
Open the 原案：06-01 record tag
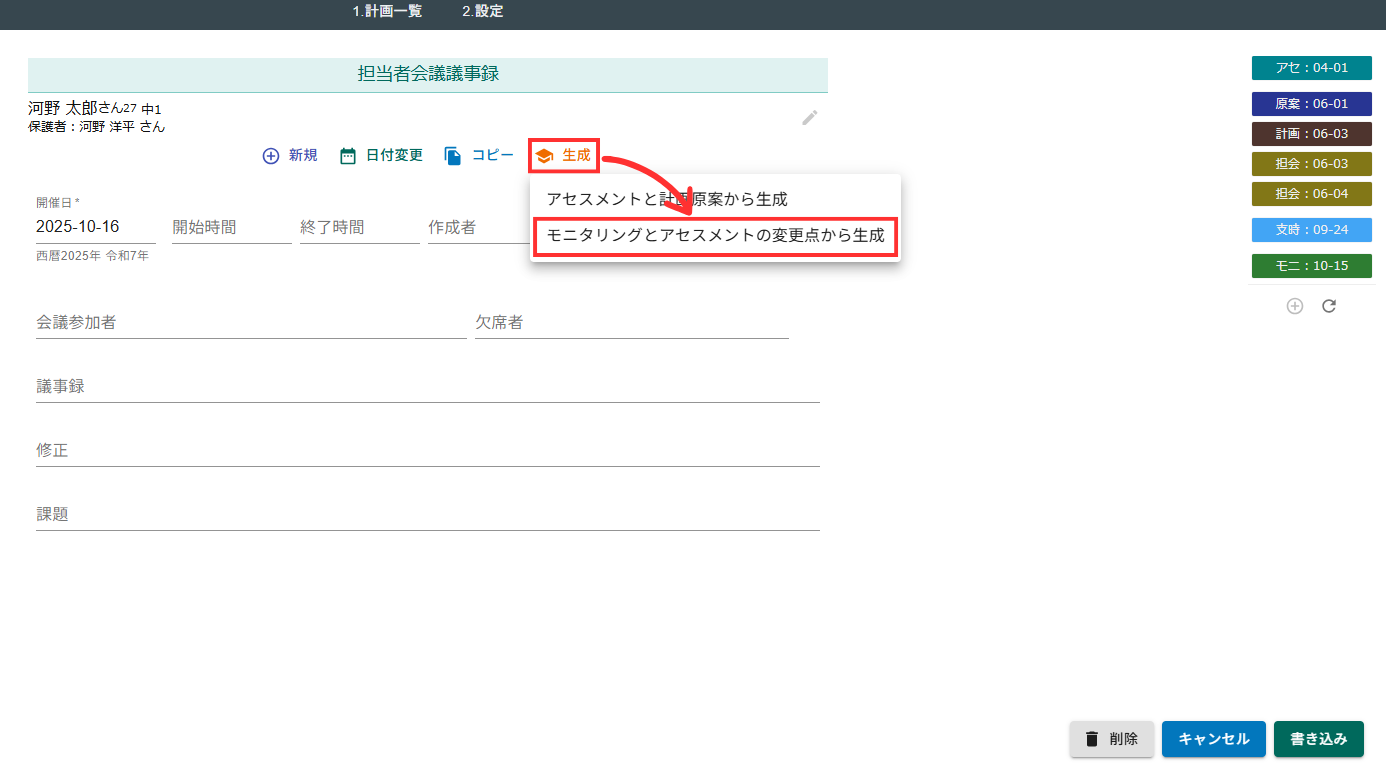(1311, 103)
